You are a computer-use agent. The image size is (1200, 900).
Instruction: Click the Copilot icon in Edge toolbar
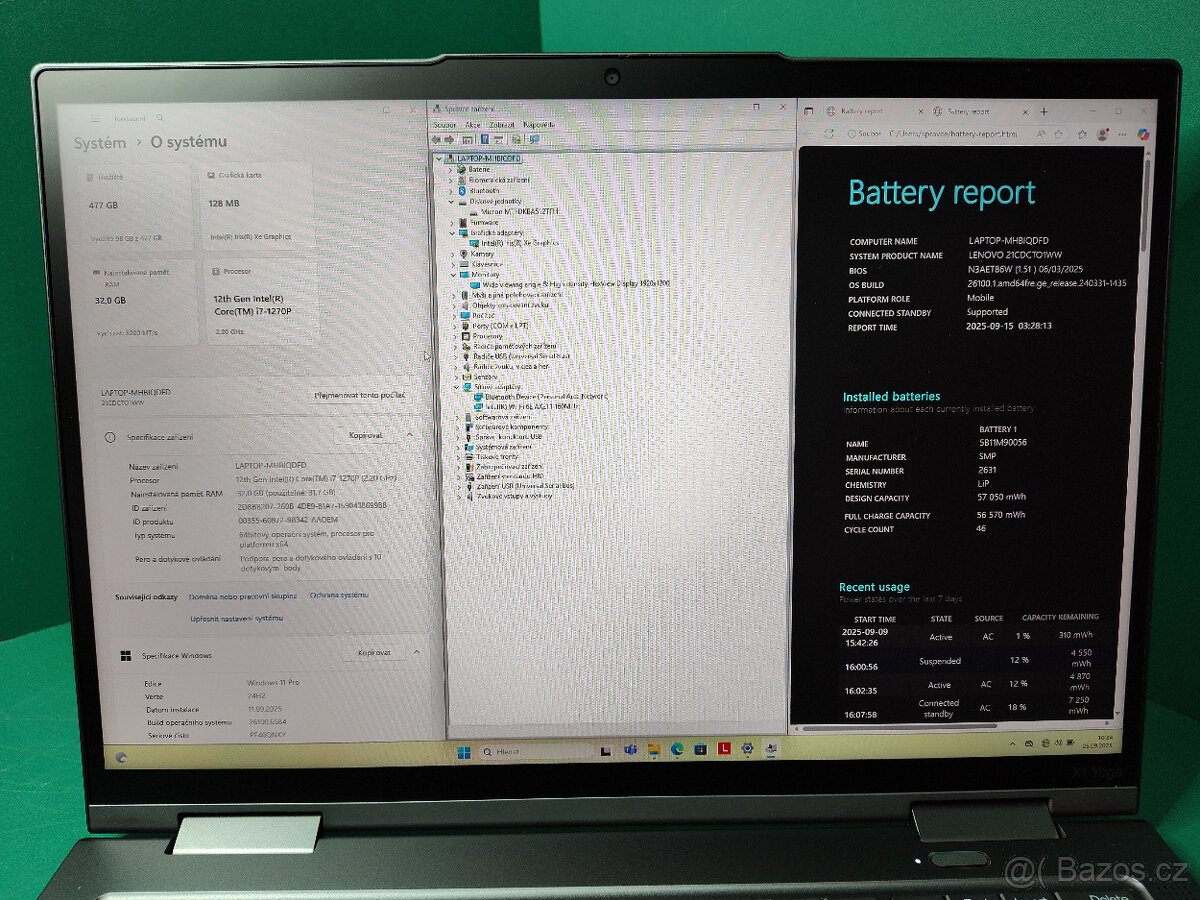pos(1143,134)
